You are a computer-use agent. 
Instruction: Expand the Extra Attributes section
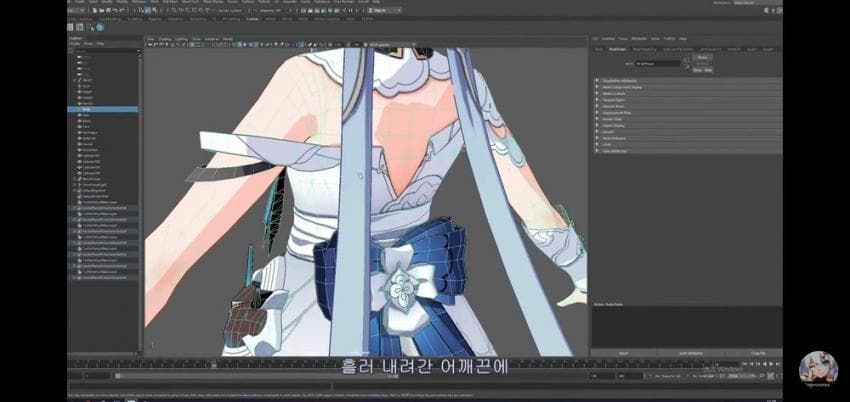[x=687, y=151]
